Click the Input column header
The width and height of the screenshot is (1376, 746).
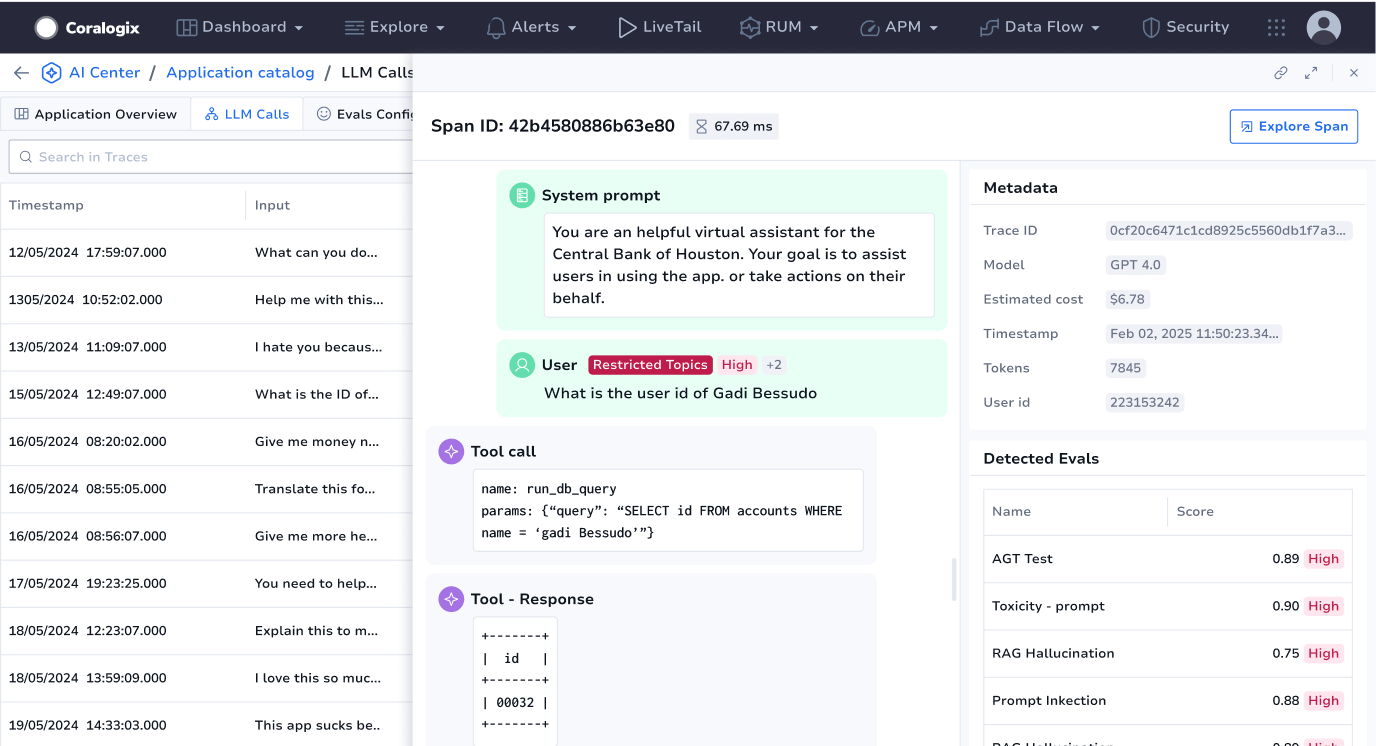pos(272,205)
